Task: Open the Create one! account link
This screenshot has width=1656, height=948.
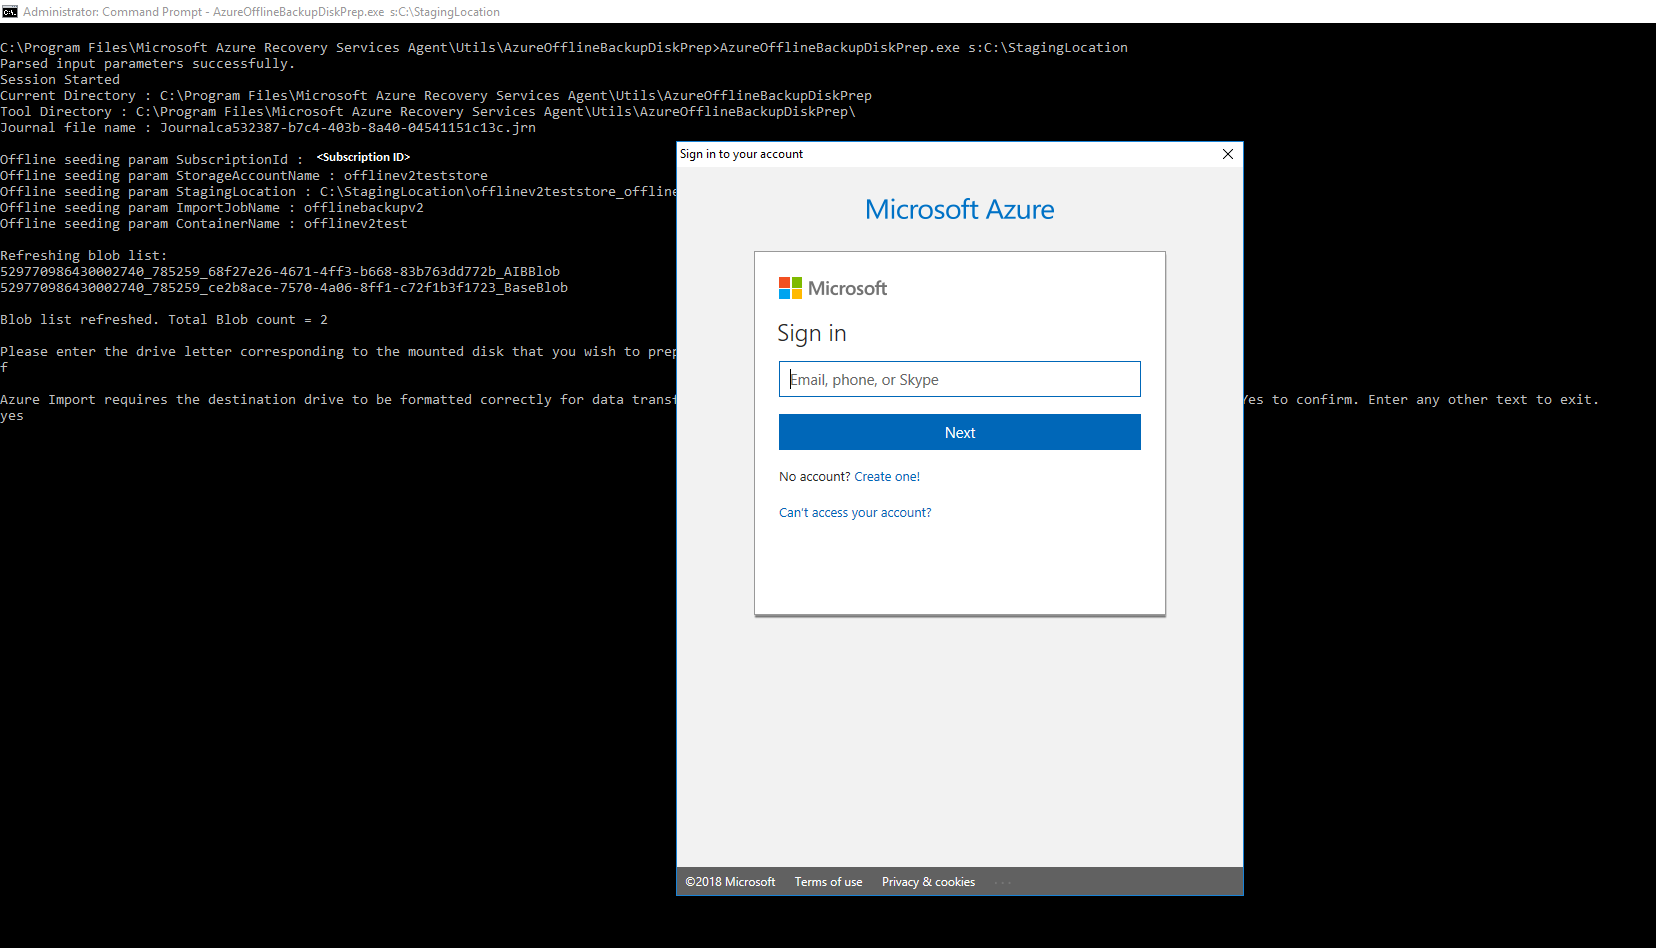Action: [x=887, y=476]
